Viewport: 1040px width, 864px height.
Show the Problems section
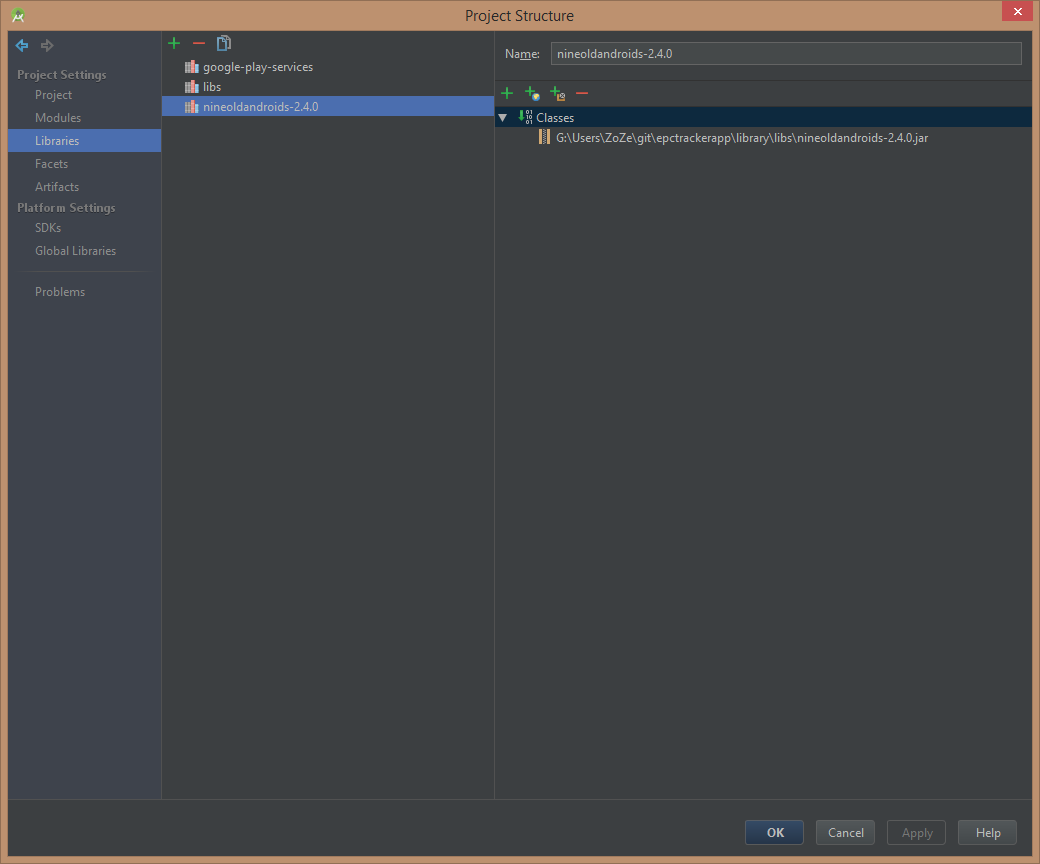point(60,292)
